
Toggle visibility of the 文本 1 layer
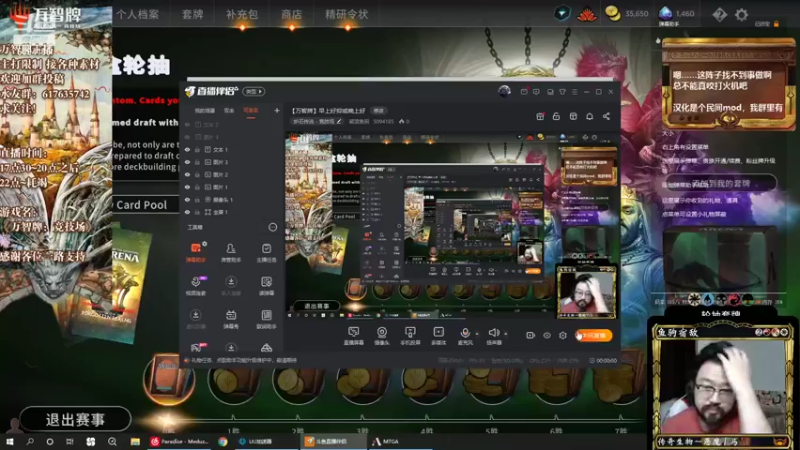pyautogui.click(x=187, y=150)
